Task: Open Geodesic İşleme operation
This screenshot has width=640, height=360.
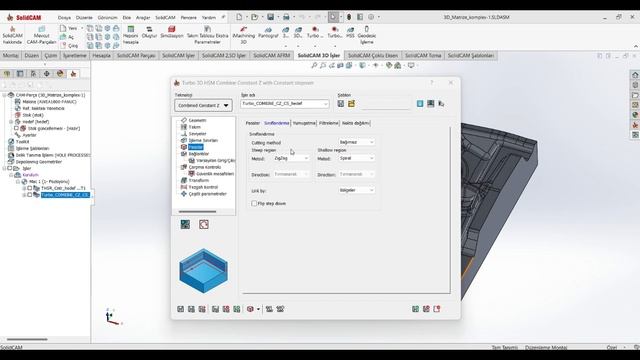Action: (x=367, y=35)
